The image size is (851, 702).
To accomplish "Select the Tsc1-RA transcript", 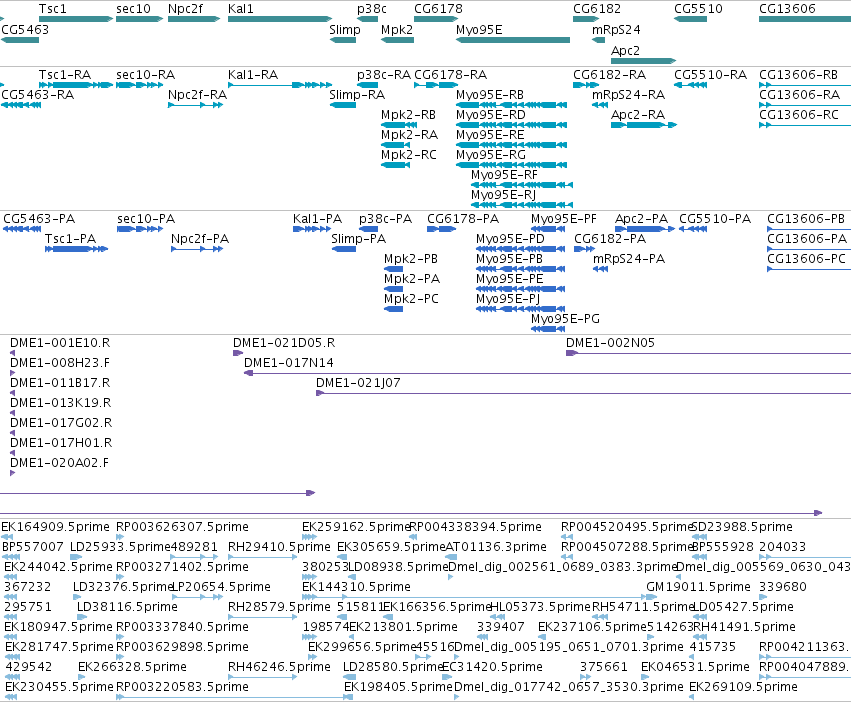I will pos(76,85).
